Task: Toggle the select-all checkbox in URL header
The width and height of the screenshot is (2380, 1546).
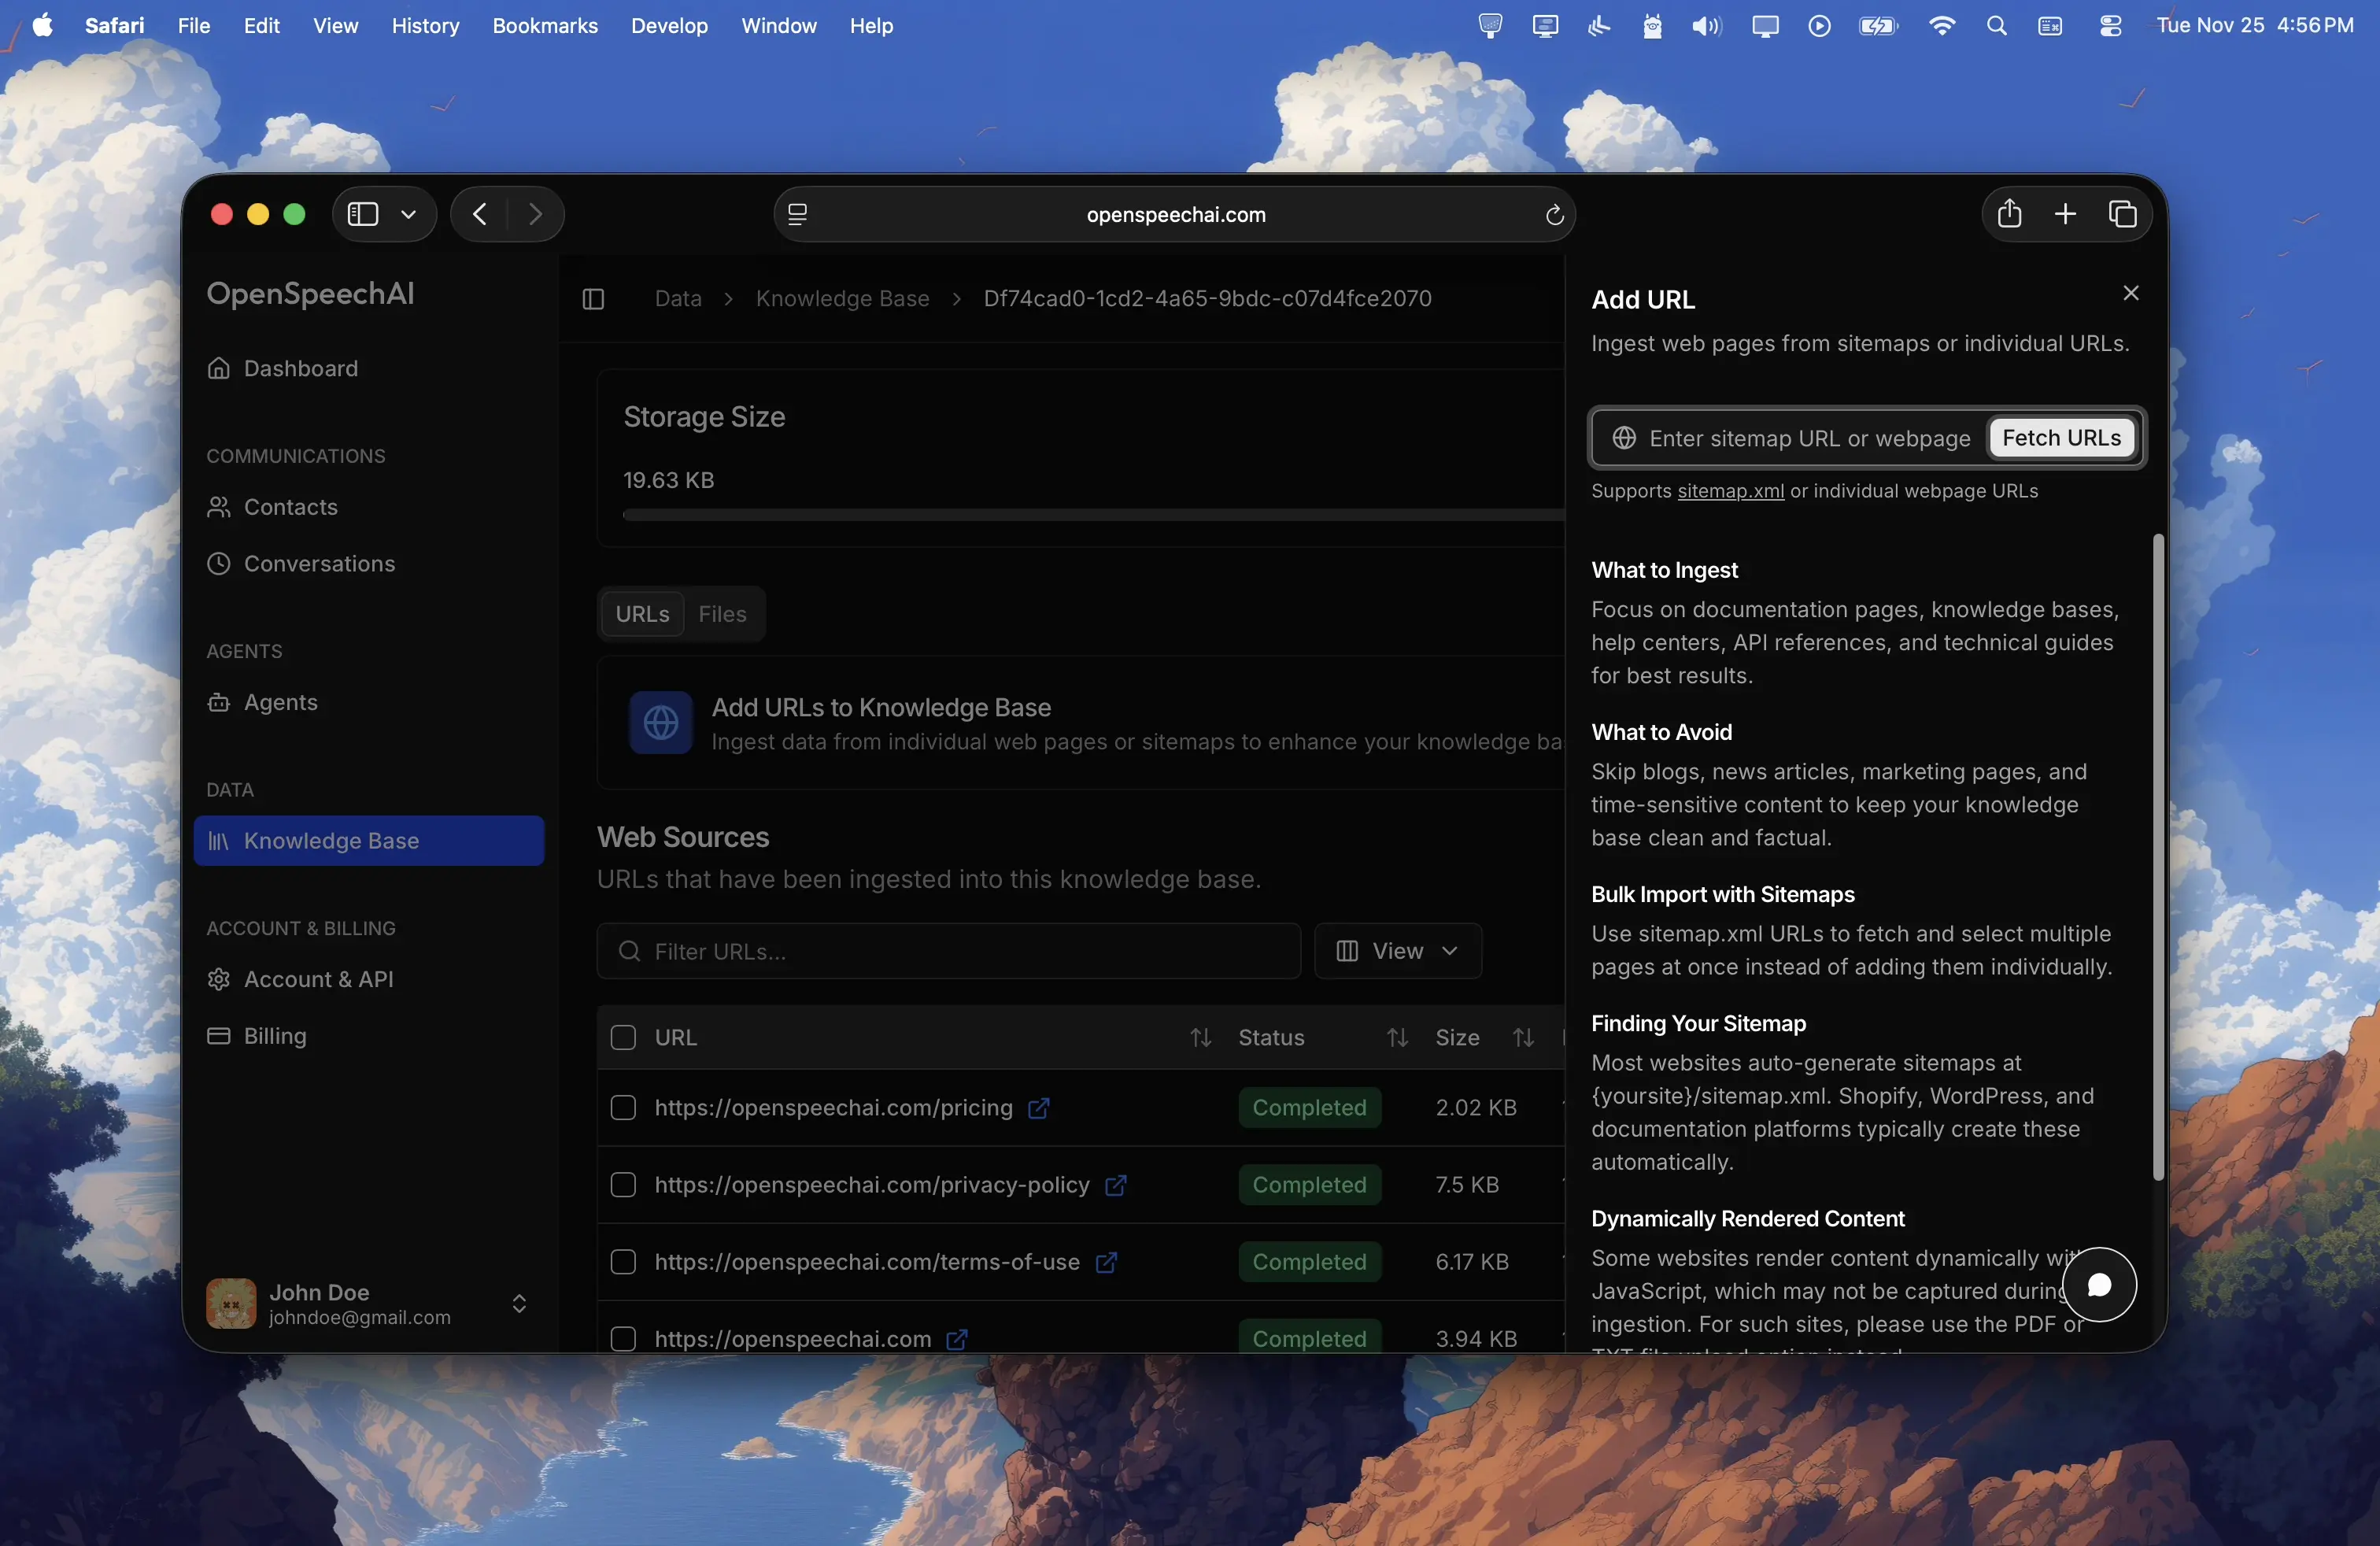Action: [623, 1038]
